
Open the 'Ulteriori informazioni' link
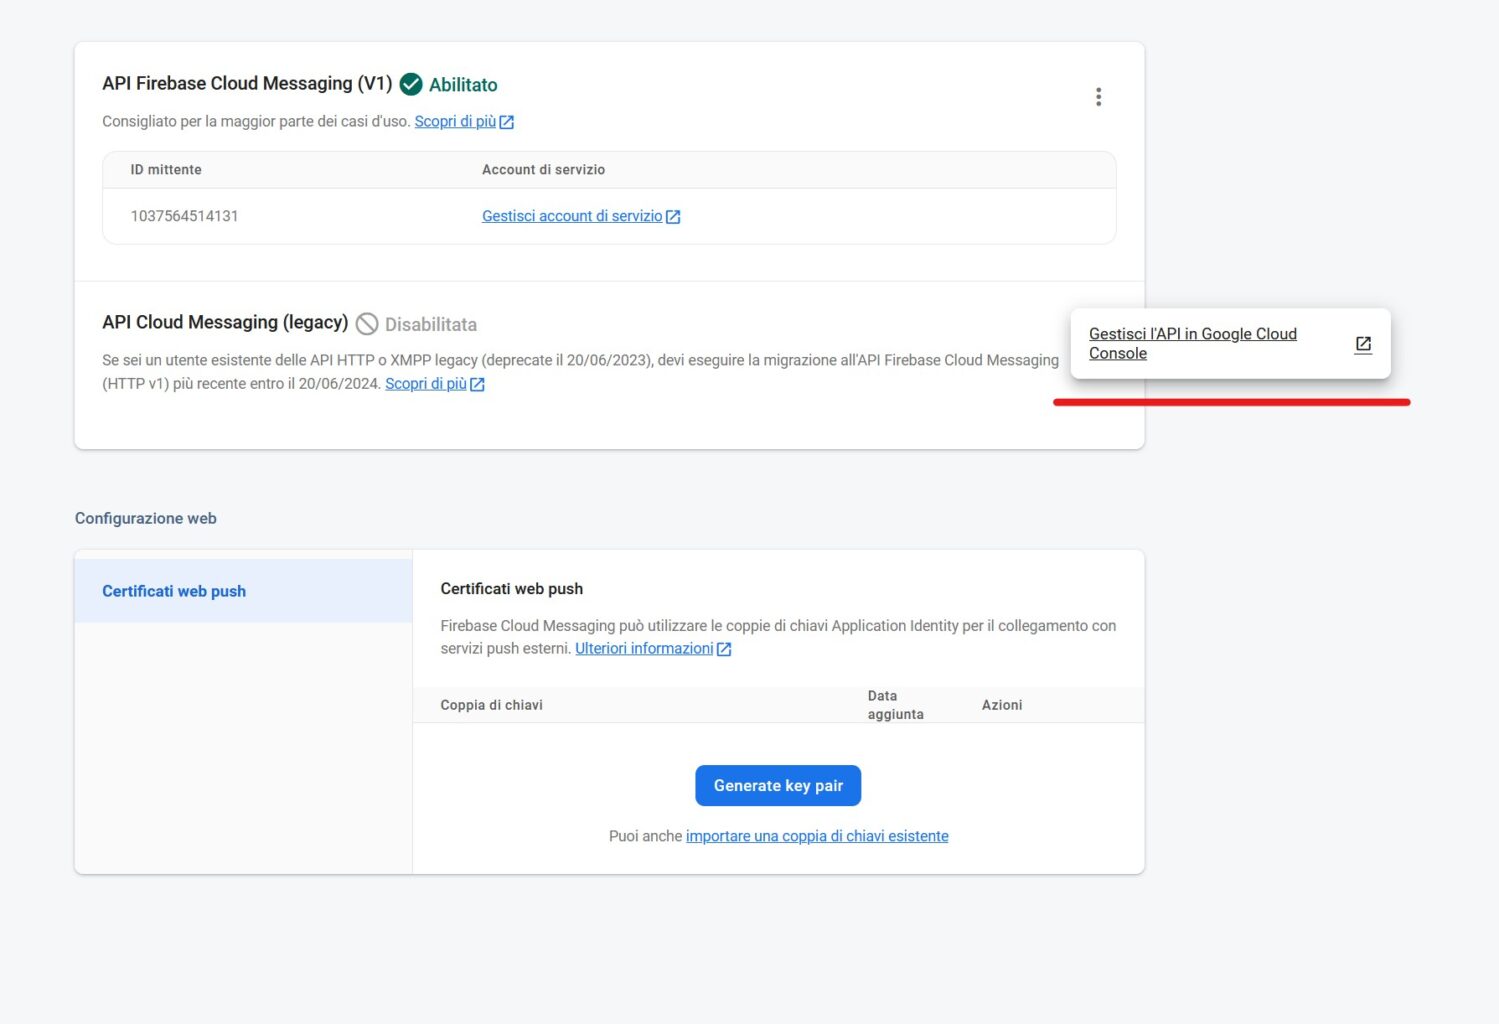(644, 648)
